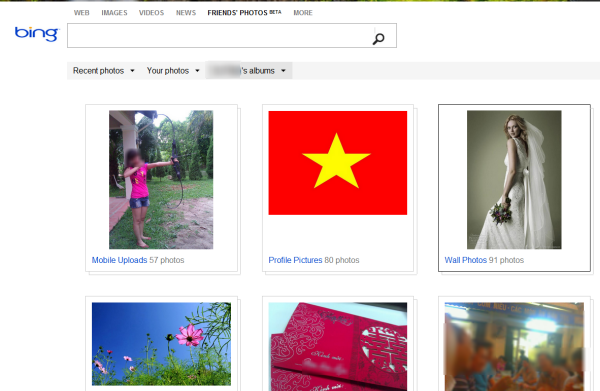This screenshot has width=600, height=391.
Task: Click the red wedding invitation thumbnail
Action: (x=338, y=347)
